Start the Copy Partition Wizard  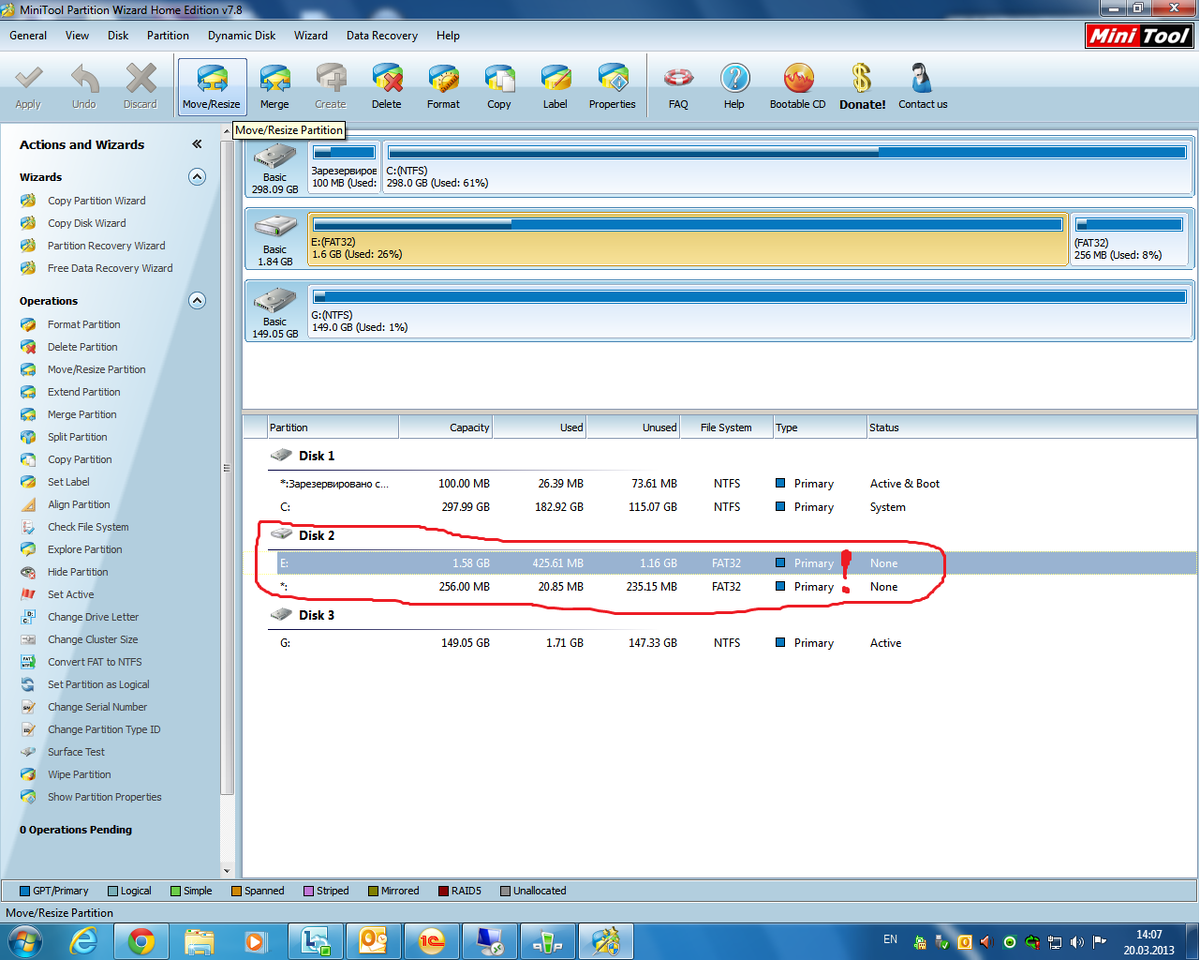pos(97,201)
